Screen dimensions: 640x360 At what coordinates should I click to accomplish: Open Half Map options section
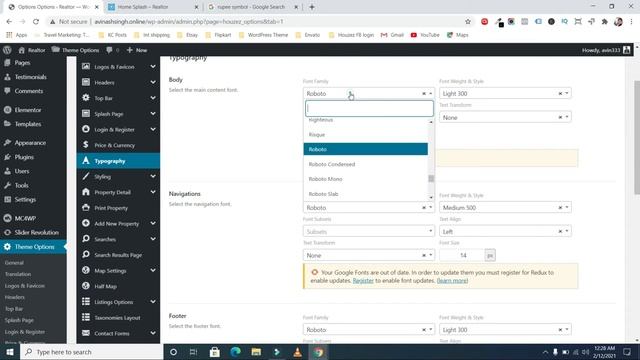coord(118,286)
